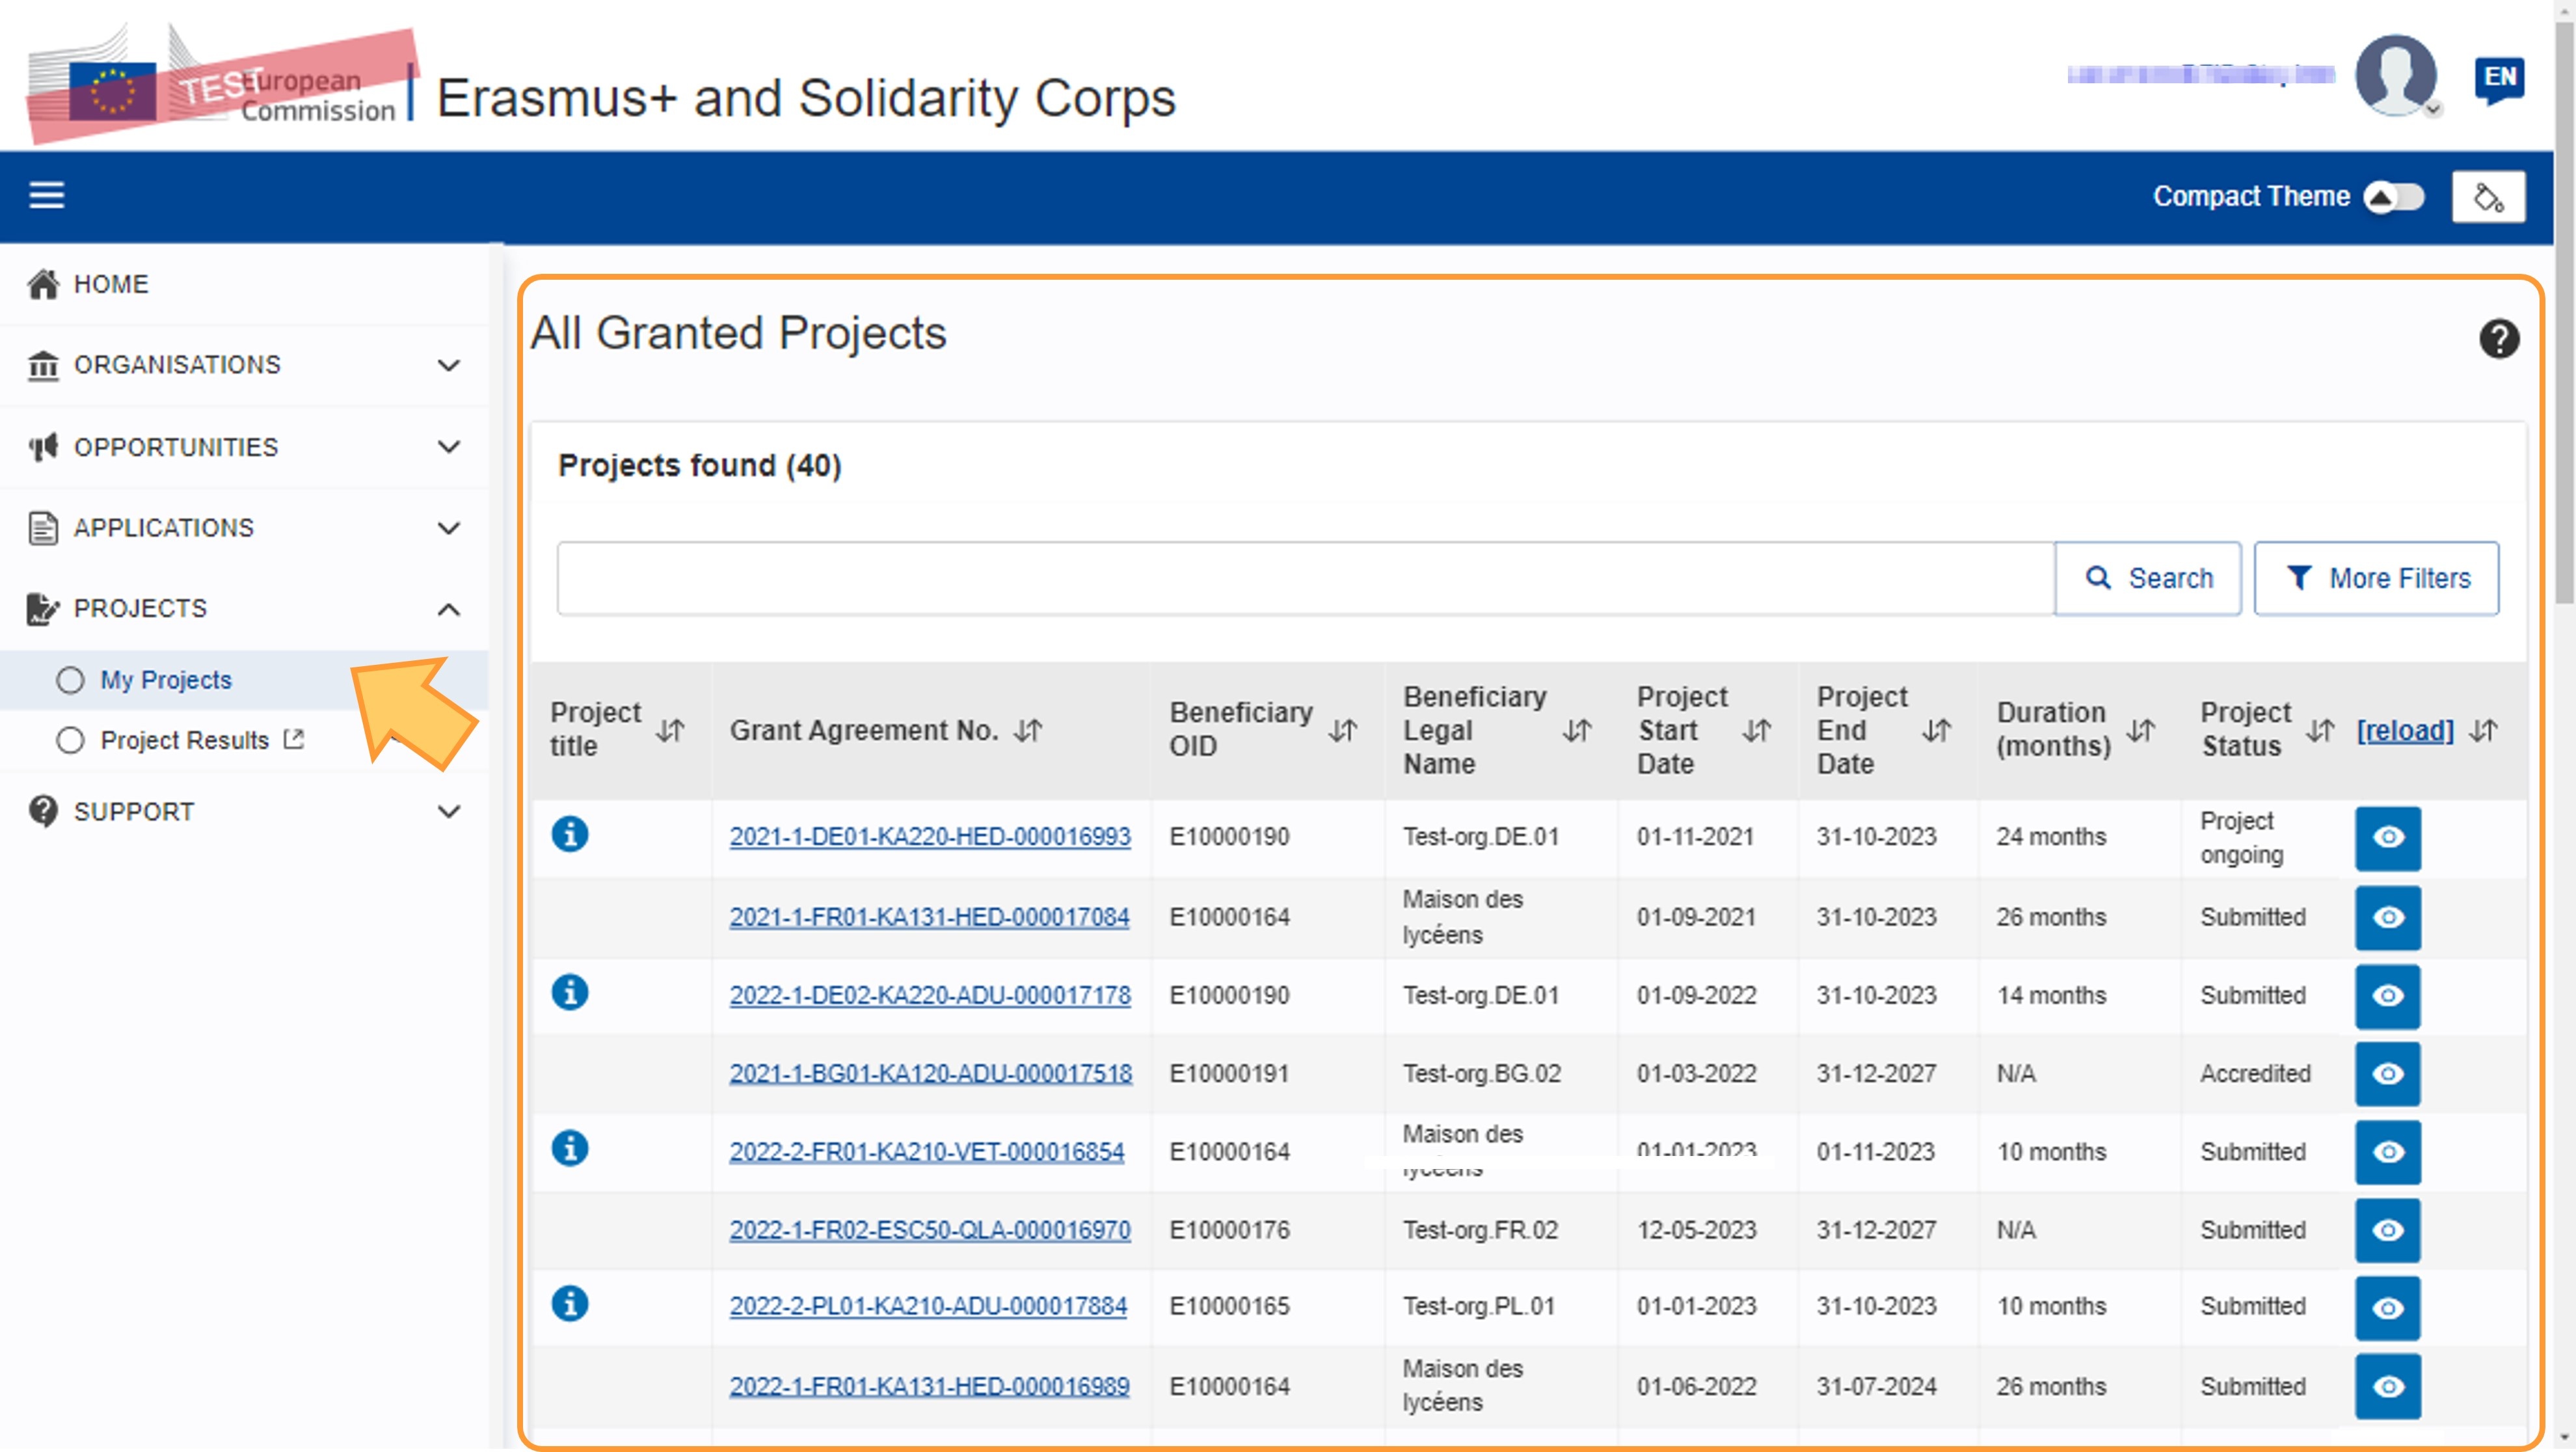Sort by Duration (months) column
This screenshot has height=1452, width=2576.
click(2141, 730)
